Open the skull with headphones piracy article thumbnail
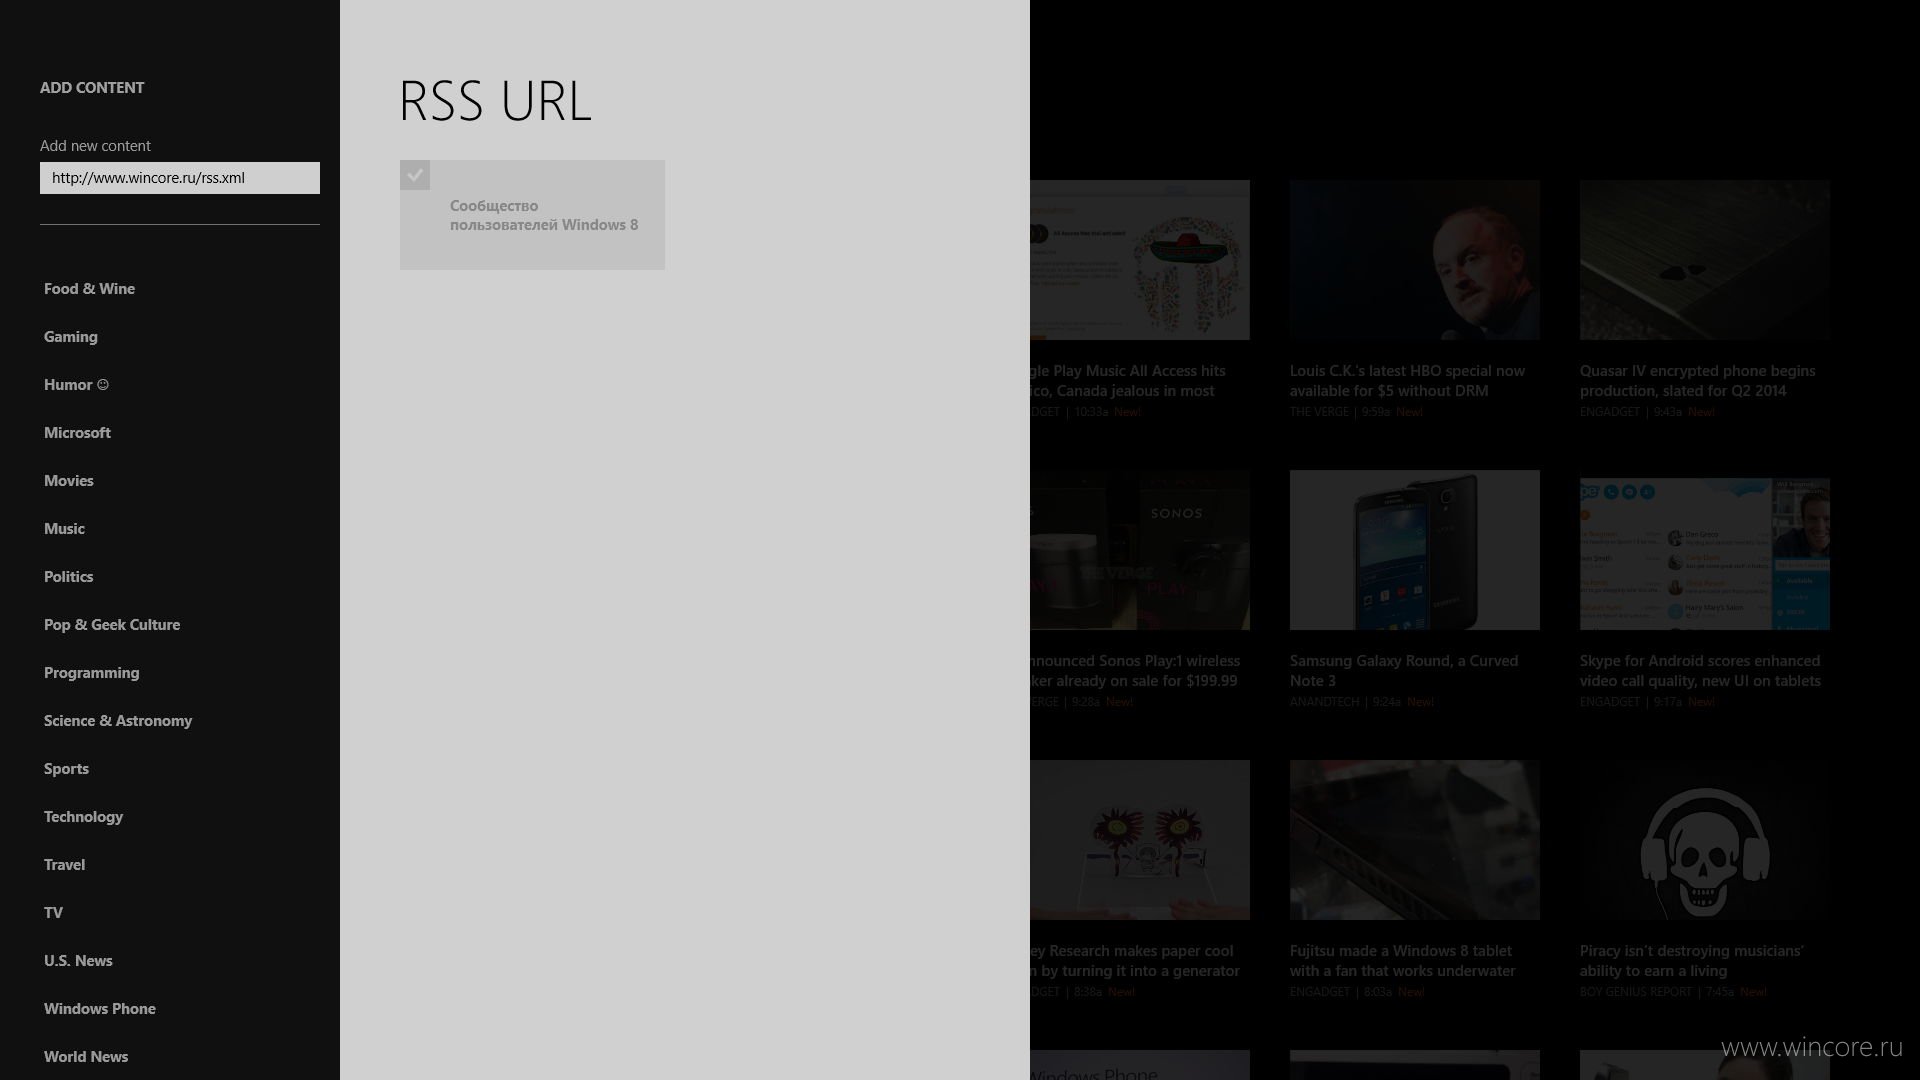This screenshot has height=1080, width=1920. click(x=1705, y=840)
